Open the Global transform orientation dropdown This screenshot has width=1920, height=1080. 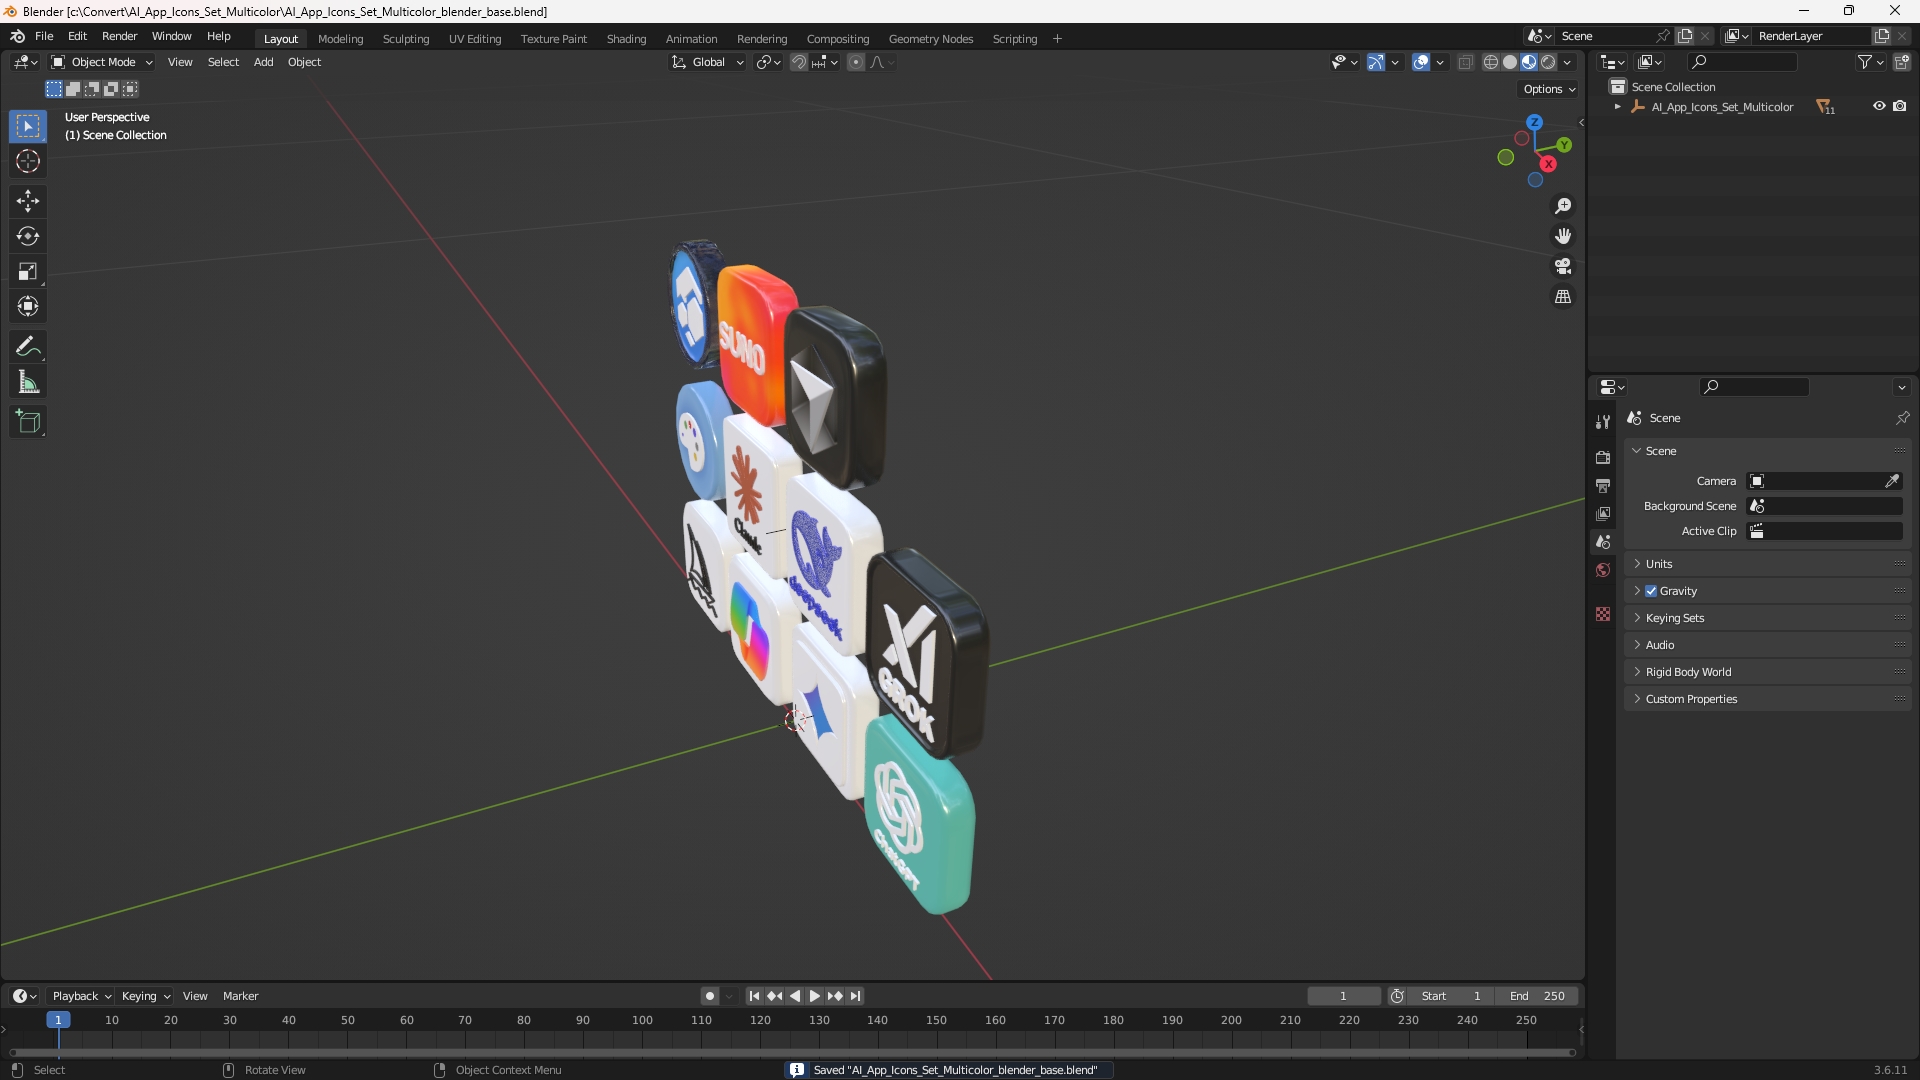point(707,62)
